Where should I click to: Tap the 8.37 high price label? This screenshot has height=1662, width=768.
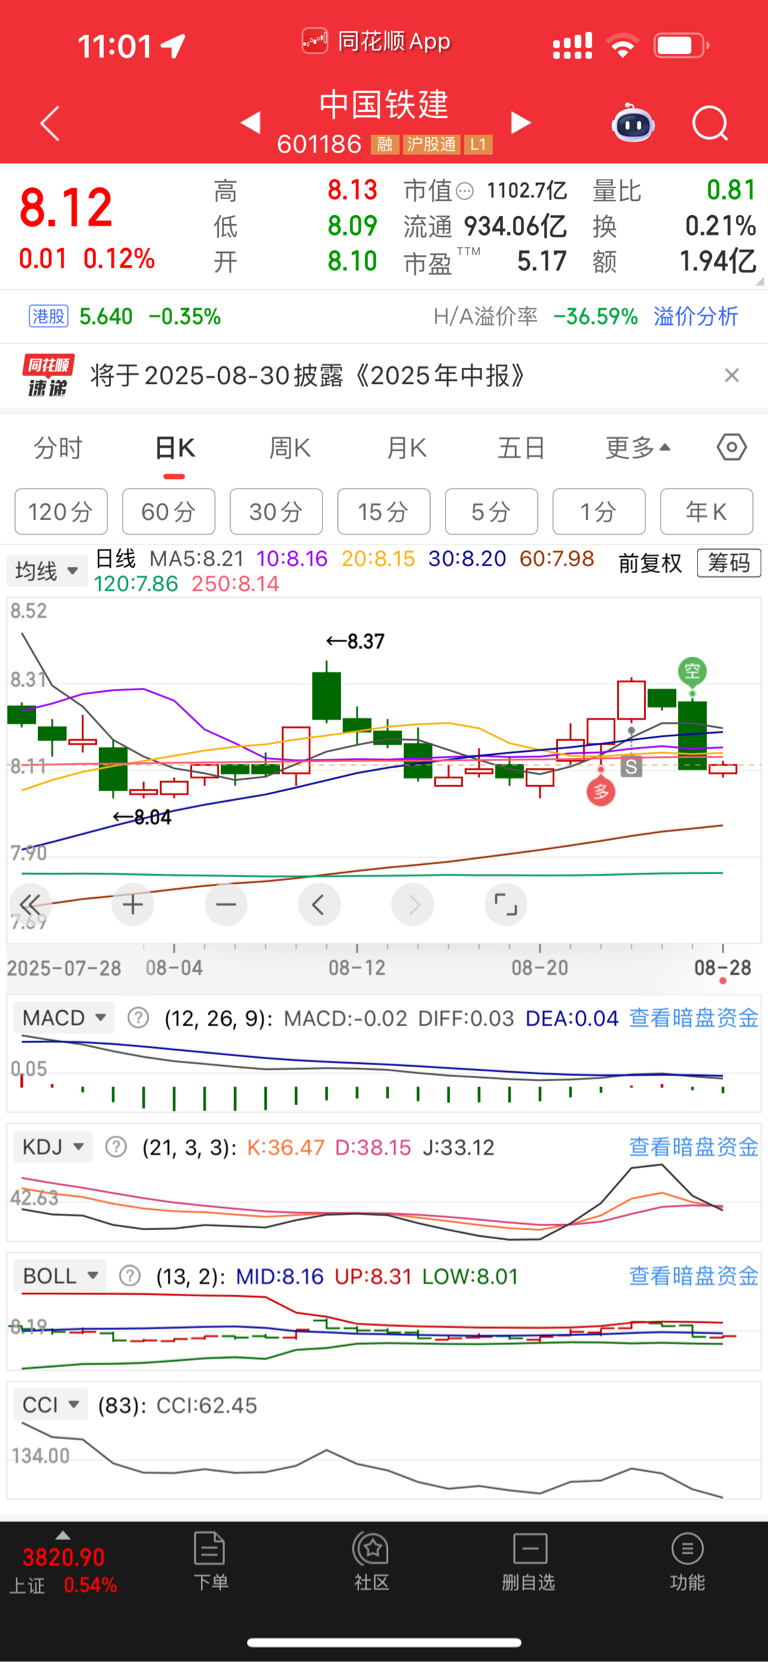pos(356,641)
